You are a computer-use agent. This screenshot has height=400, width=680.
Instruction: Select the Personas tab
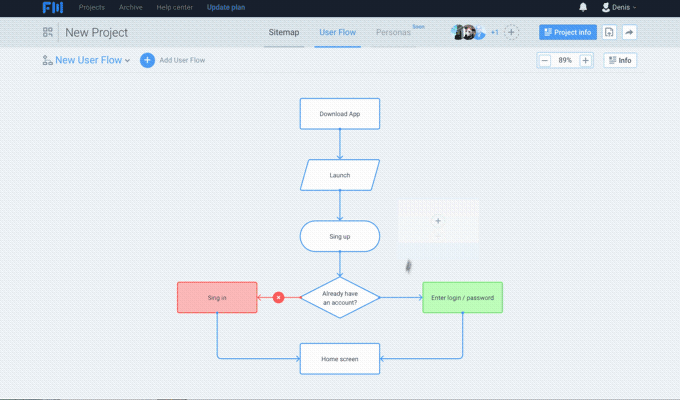click(393, 32)
